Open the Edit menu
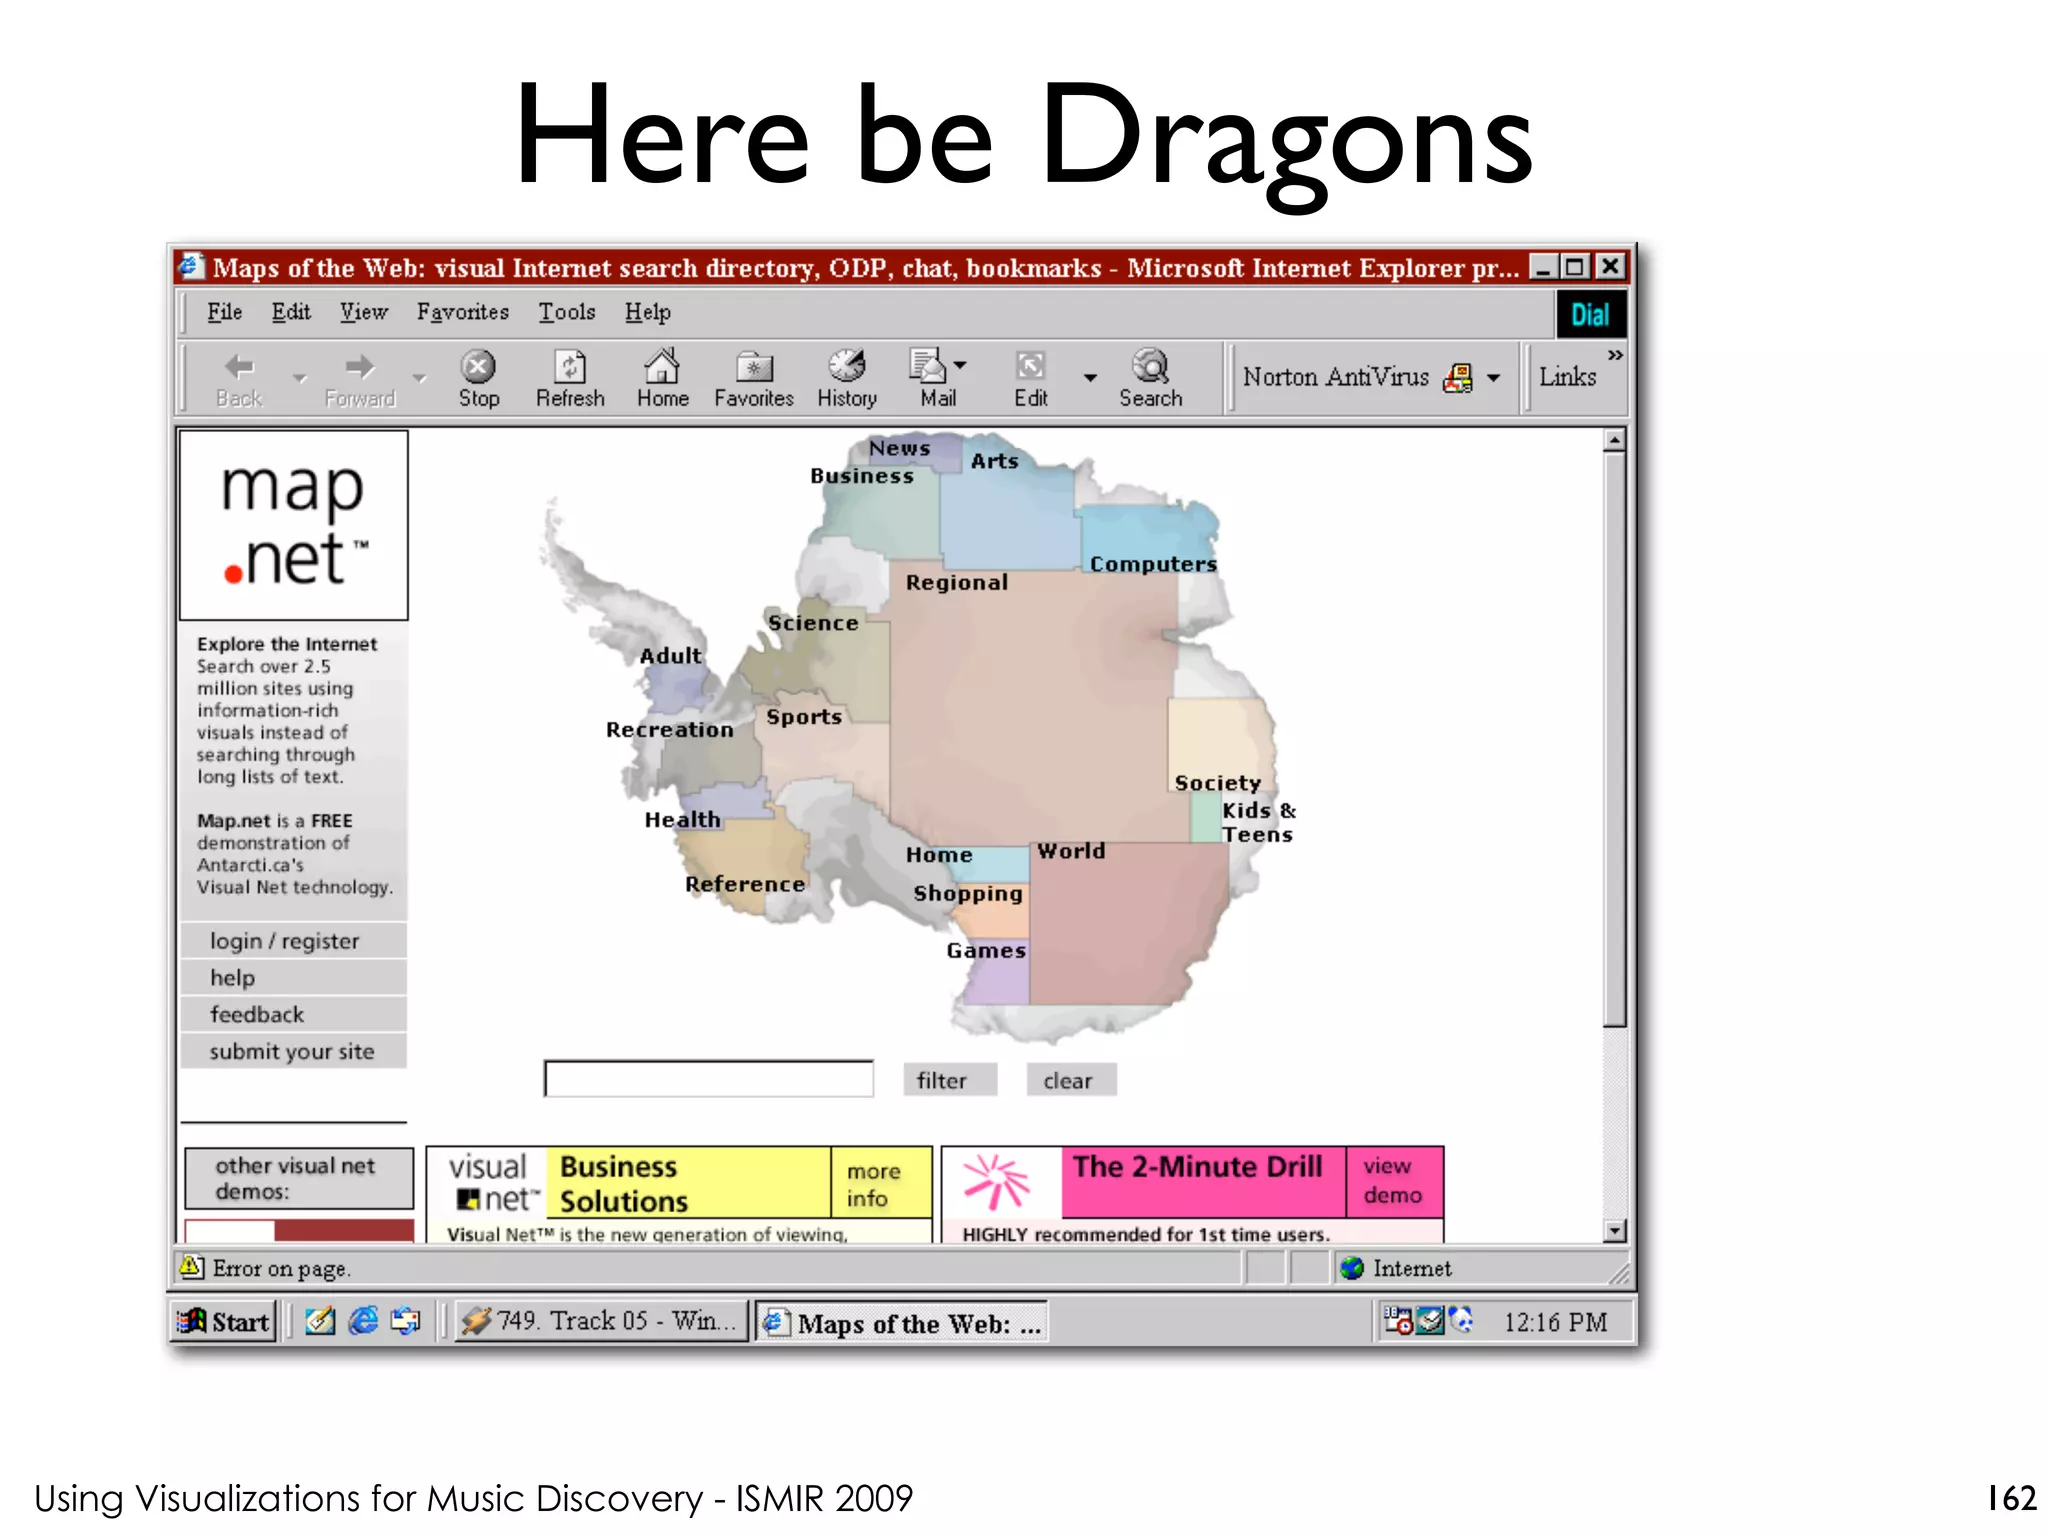 291,312
